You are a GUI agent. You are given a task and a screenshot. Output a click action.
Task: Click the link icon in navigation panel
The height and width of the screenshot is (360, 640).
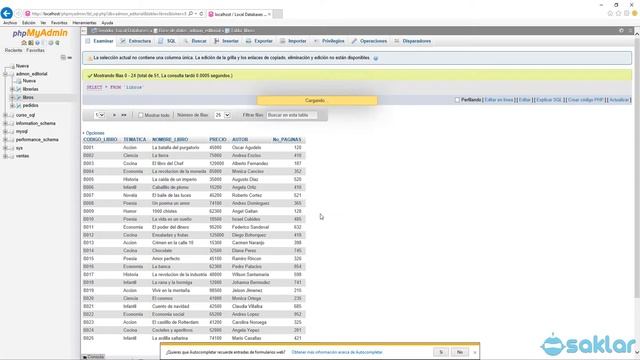[x=70, y=58]
